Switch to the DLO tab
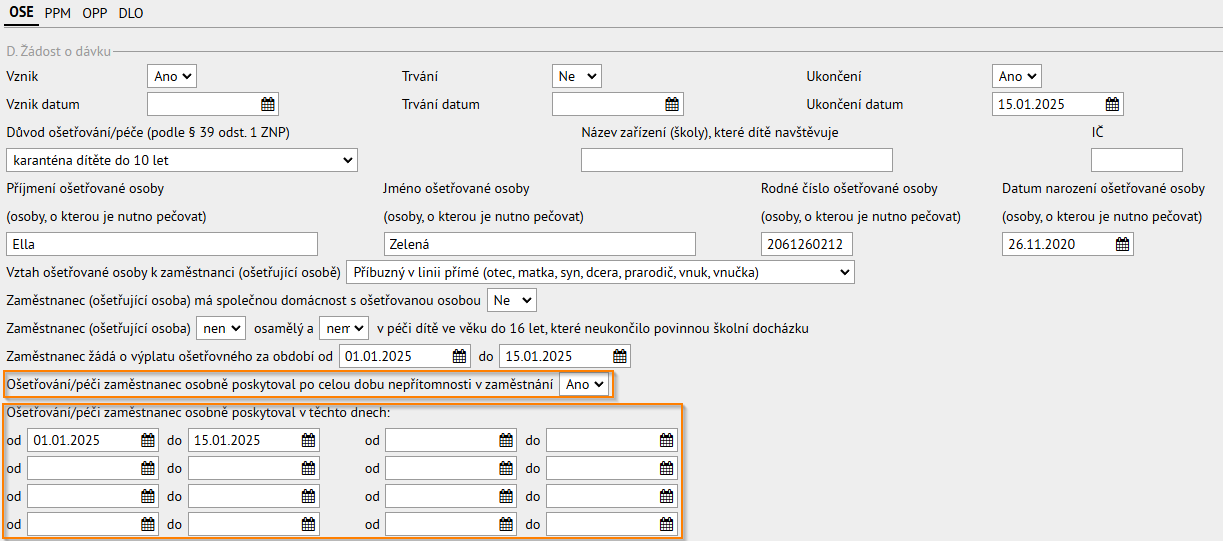The image size is (1223, 541). pyautogui.click(x=131, y=14)
